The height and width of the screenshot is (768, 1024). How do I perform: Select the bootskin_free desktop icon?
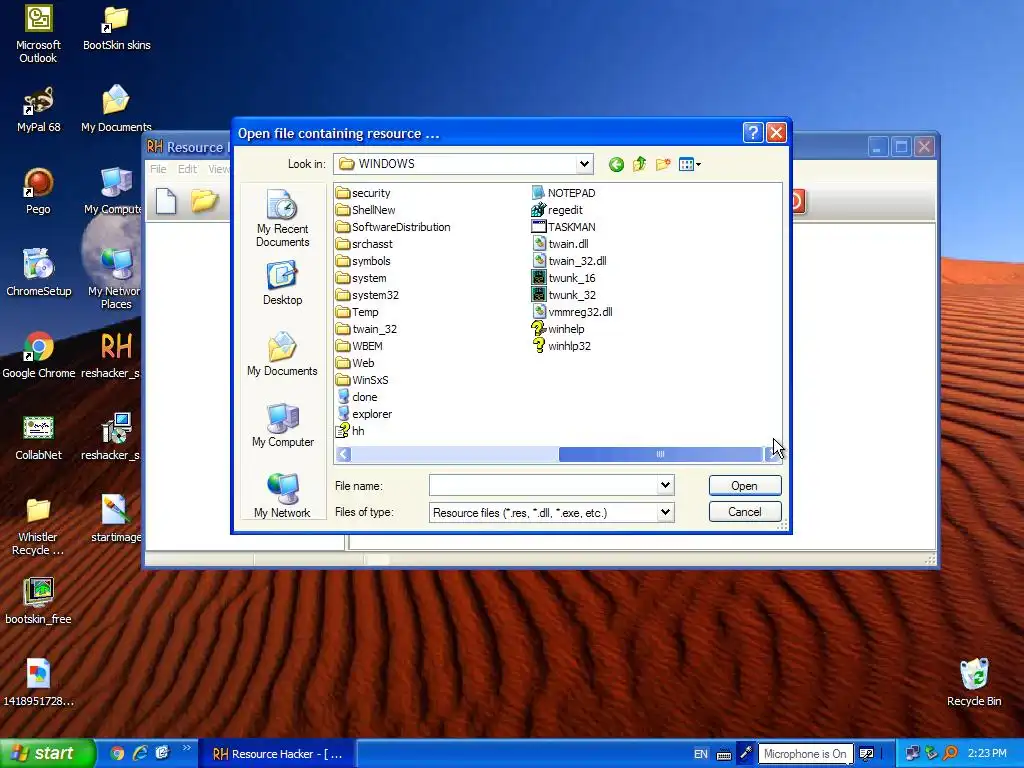39,601
